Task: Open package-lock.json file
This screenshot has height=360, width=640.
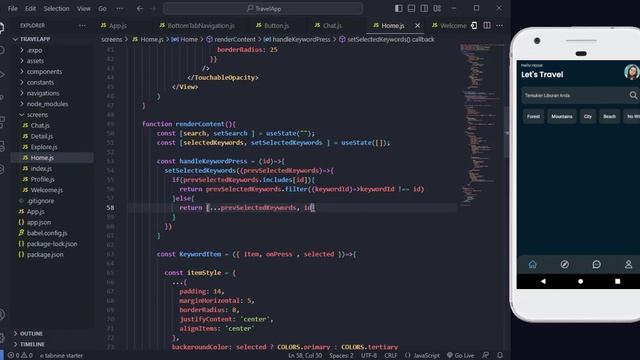Action: coord(52,244)
